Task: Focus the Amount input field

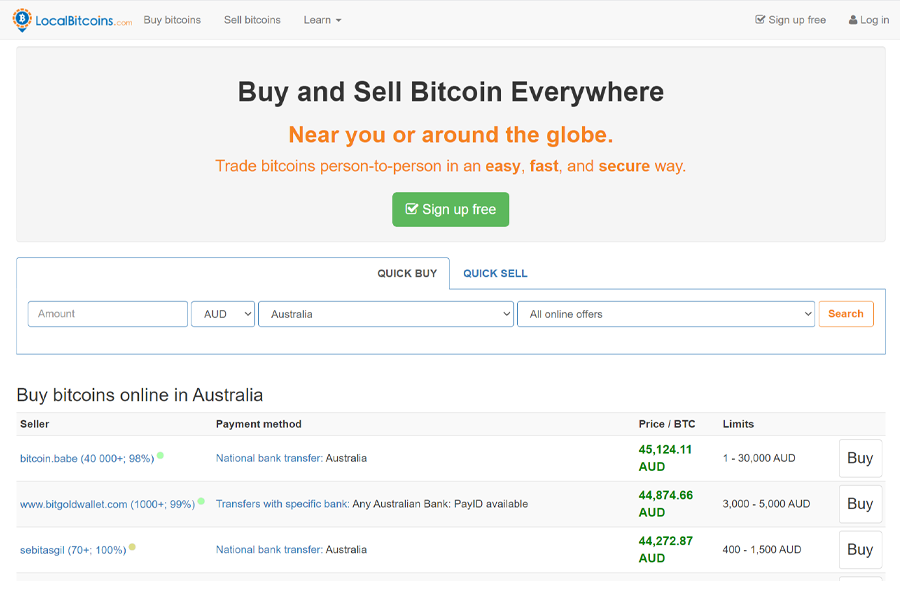Action: (108, 314)
